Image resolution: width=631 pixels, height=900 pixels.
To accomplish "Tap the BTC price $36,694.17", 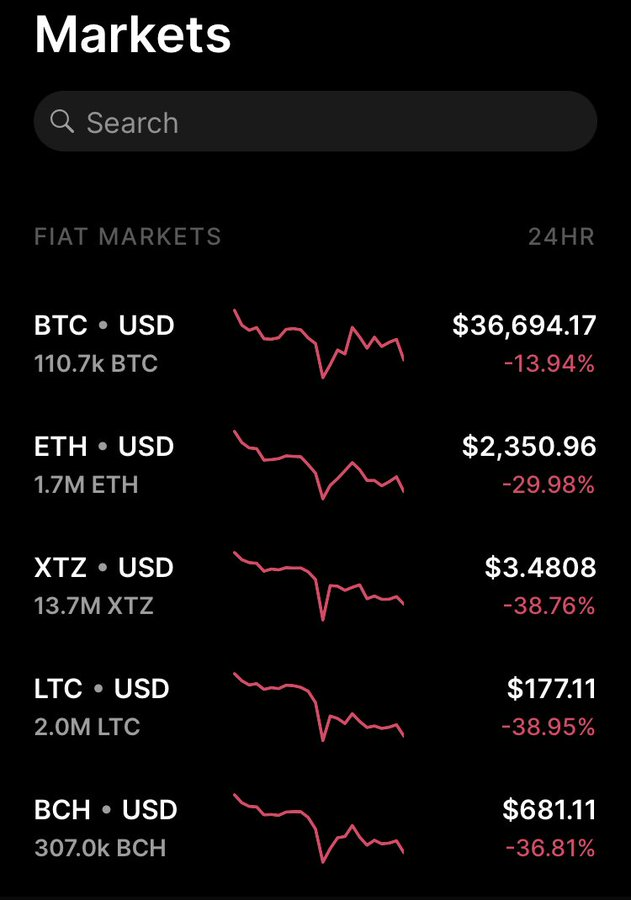I will coord(524,325).
